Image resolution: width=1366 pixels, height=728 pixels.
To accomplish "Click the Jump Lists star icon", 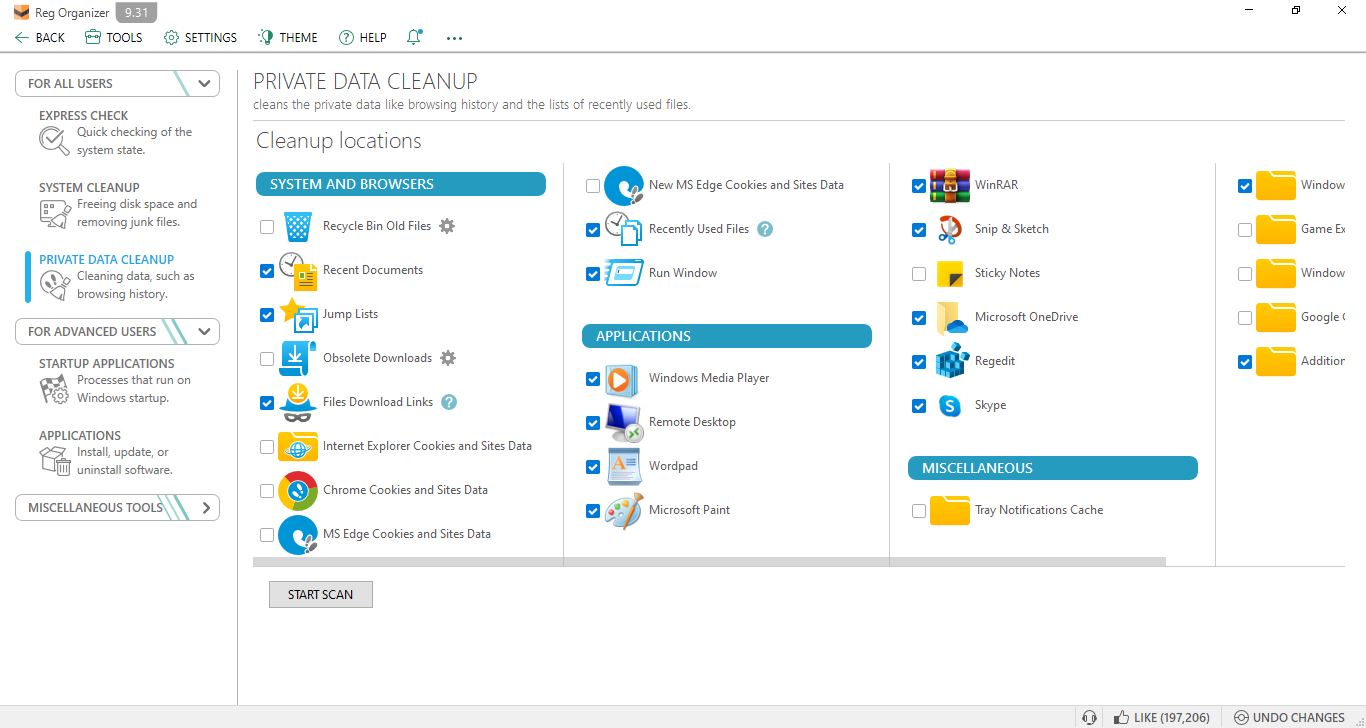I will tap(298, 314).
